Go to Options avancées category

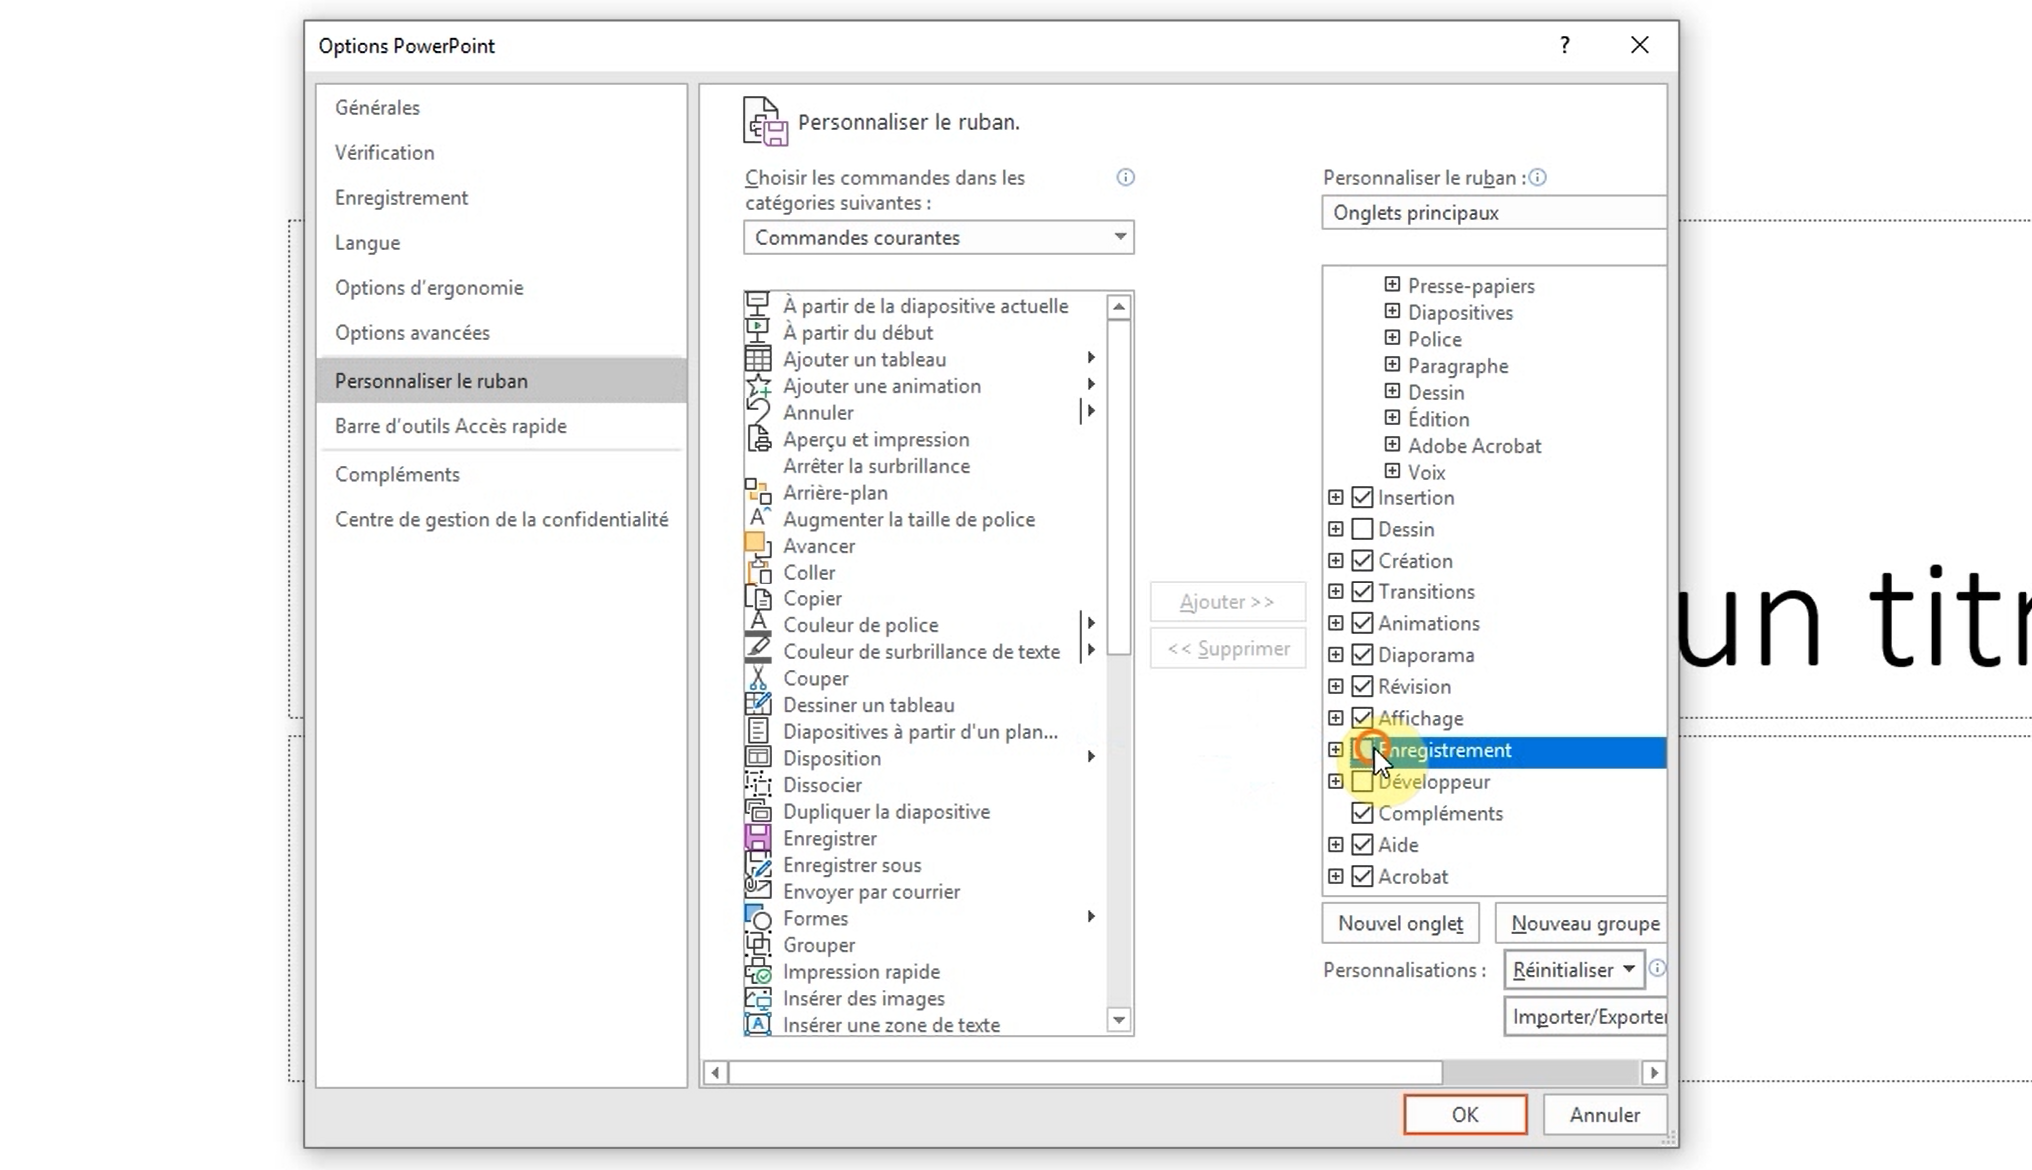point(501,332)
